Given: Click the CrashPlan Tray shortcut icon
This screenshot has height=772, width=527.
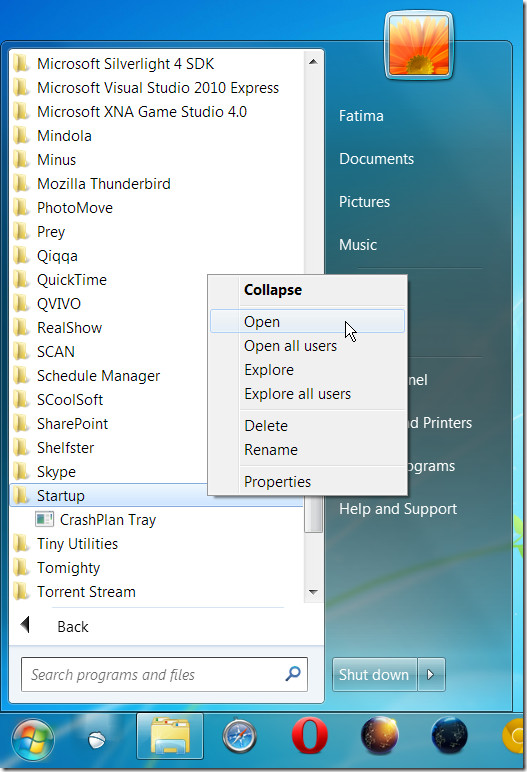Looking at the screenshot, I should [x=44, y=519].
